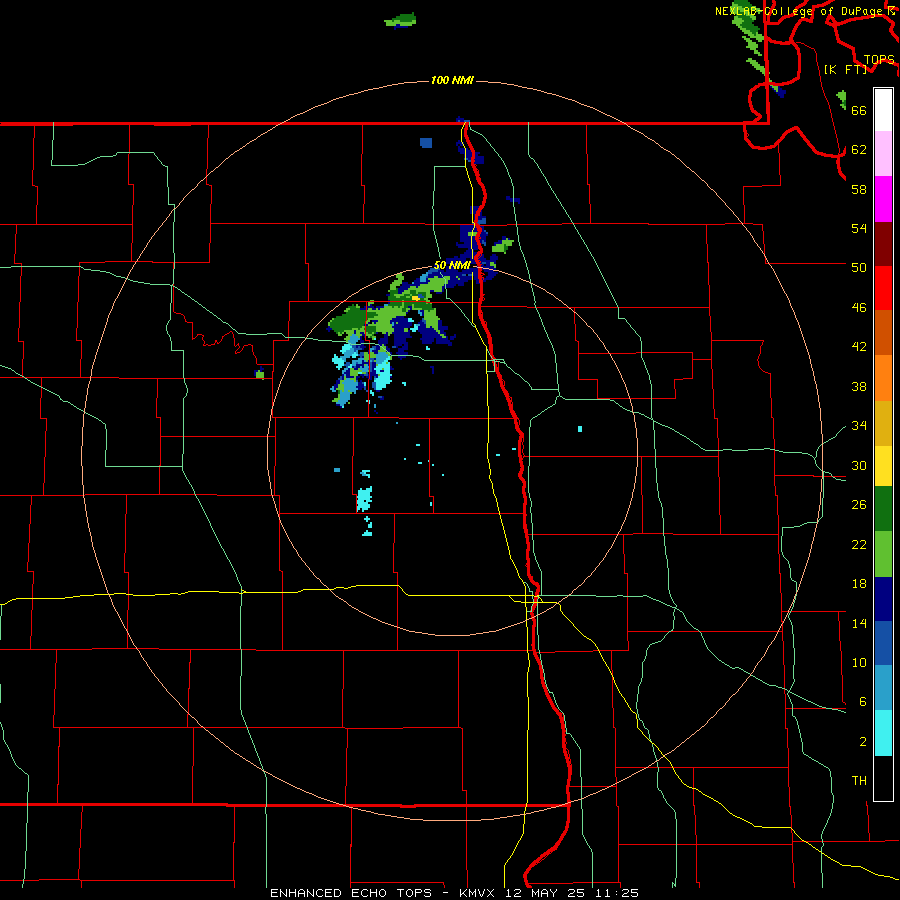Select the "TOPS" legend title
This screenshot has width=900, height=900.
click(879, 60)
